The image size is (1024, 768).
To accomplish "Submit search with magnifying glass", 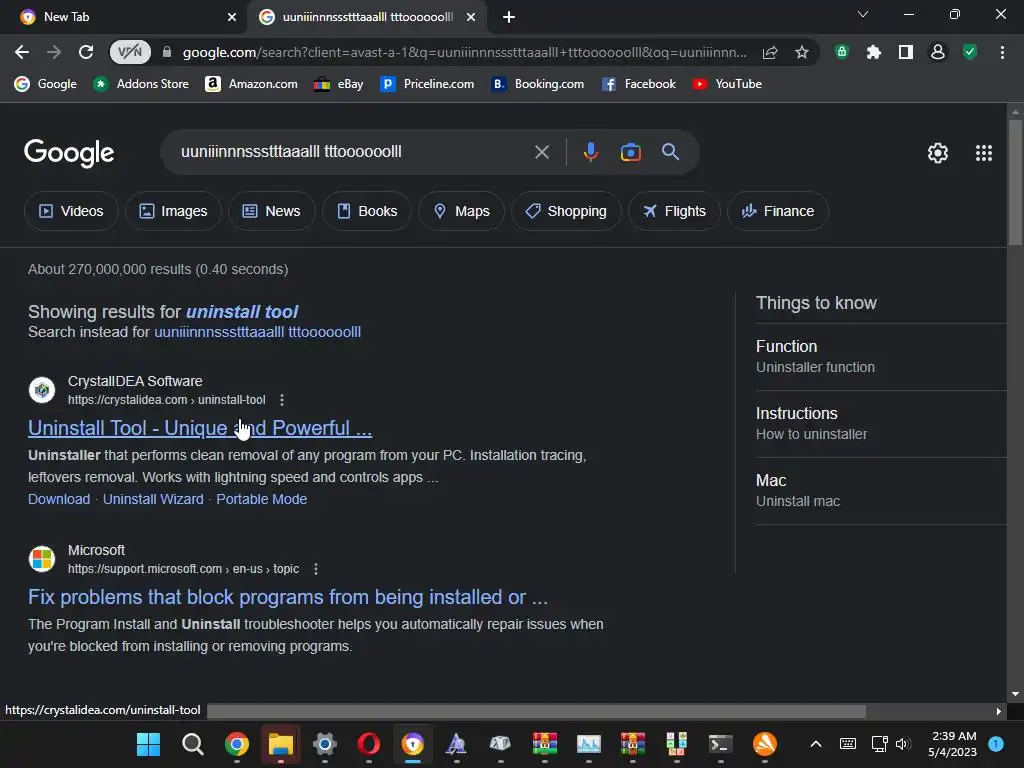I will click(x=671, y=152).
